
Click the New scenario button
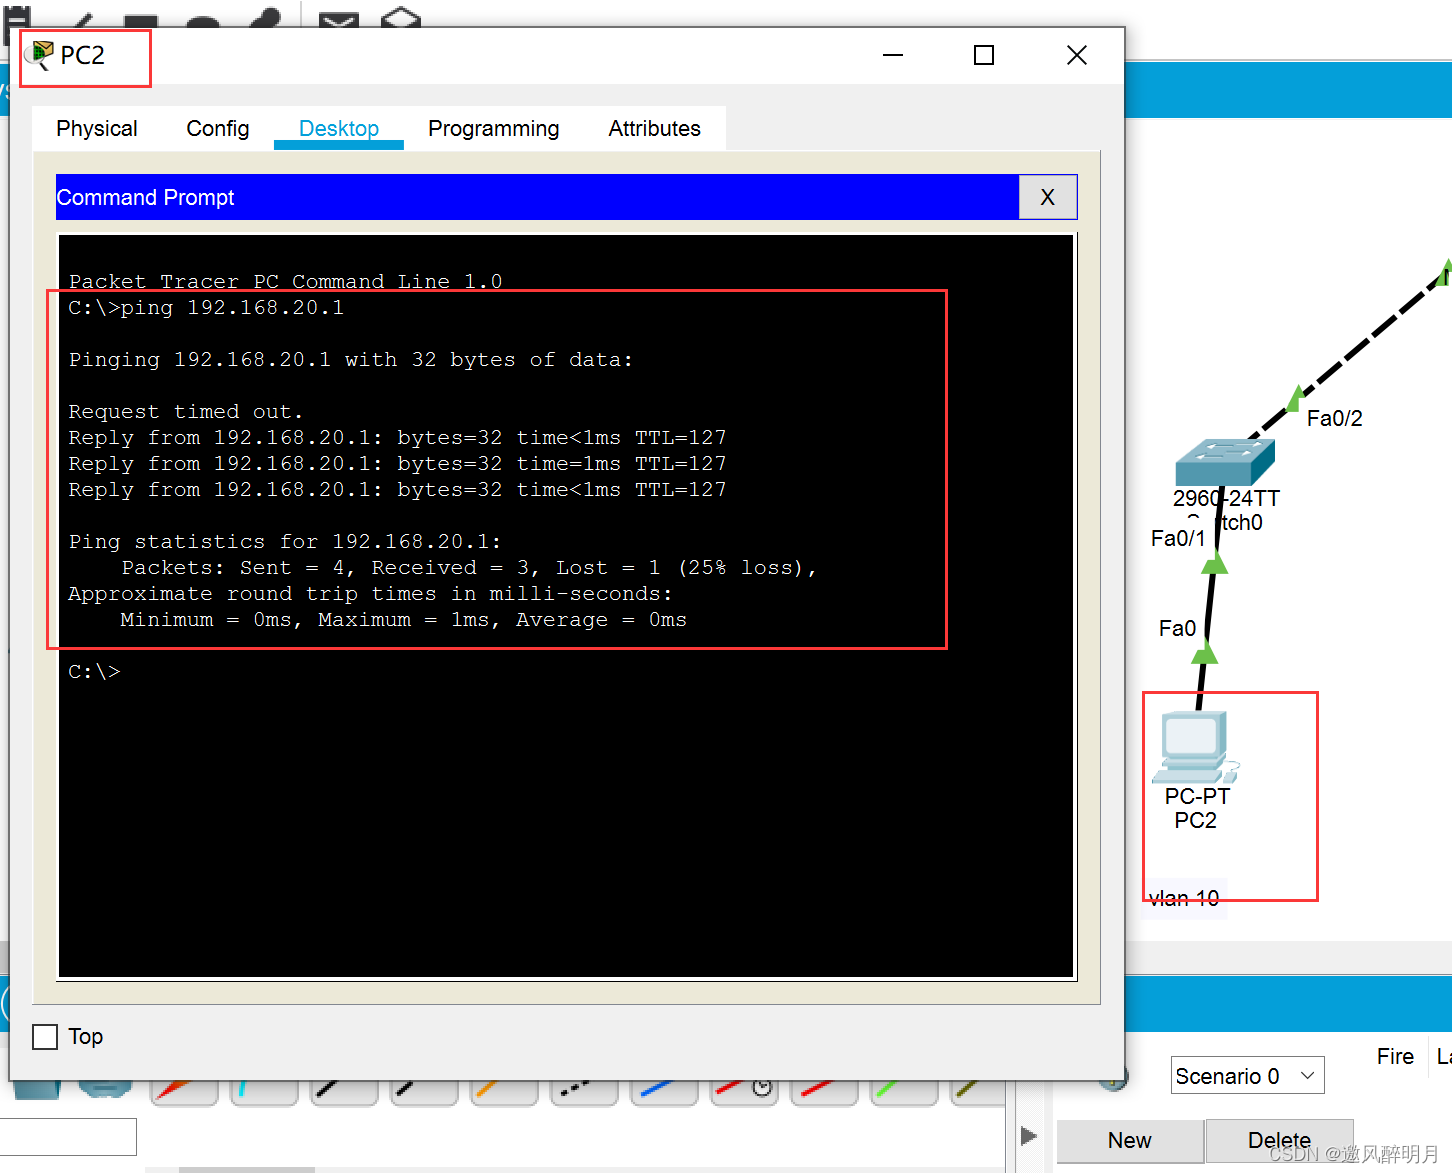click(1130, 1141)
